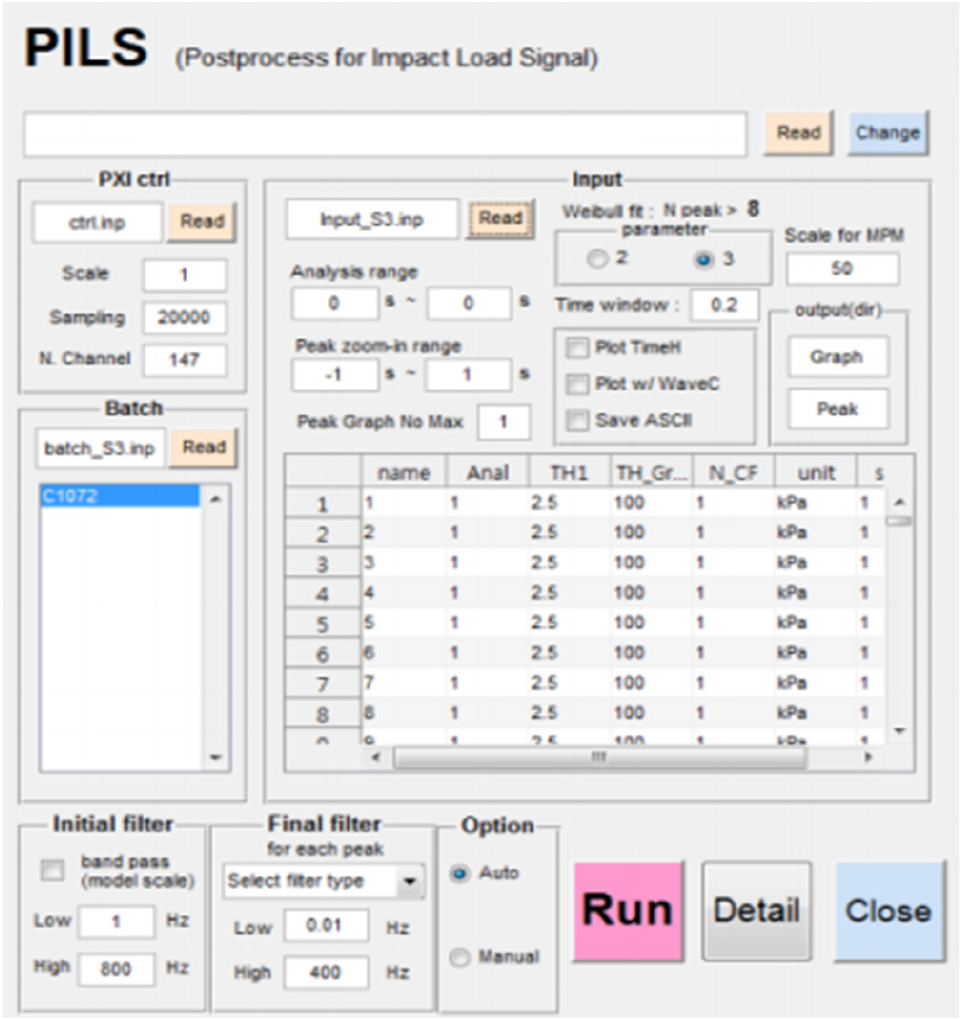
Task: Click the table's horizontal scroll-right arrow
Action: 868,757
